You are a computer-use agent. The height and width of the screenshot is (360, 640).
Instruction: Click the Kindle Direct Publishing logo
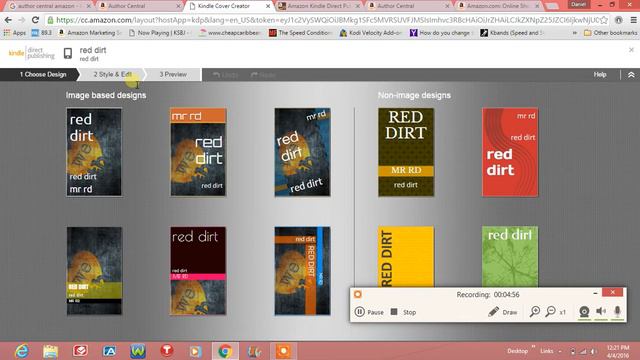[x=31, y=53]
